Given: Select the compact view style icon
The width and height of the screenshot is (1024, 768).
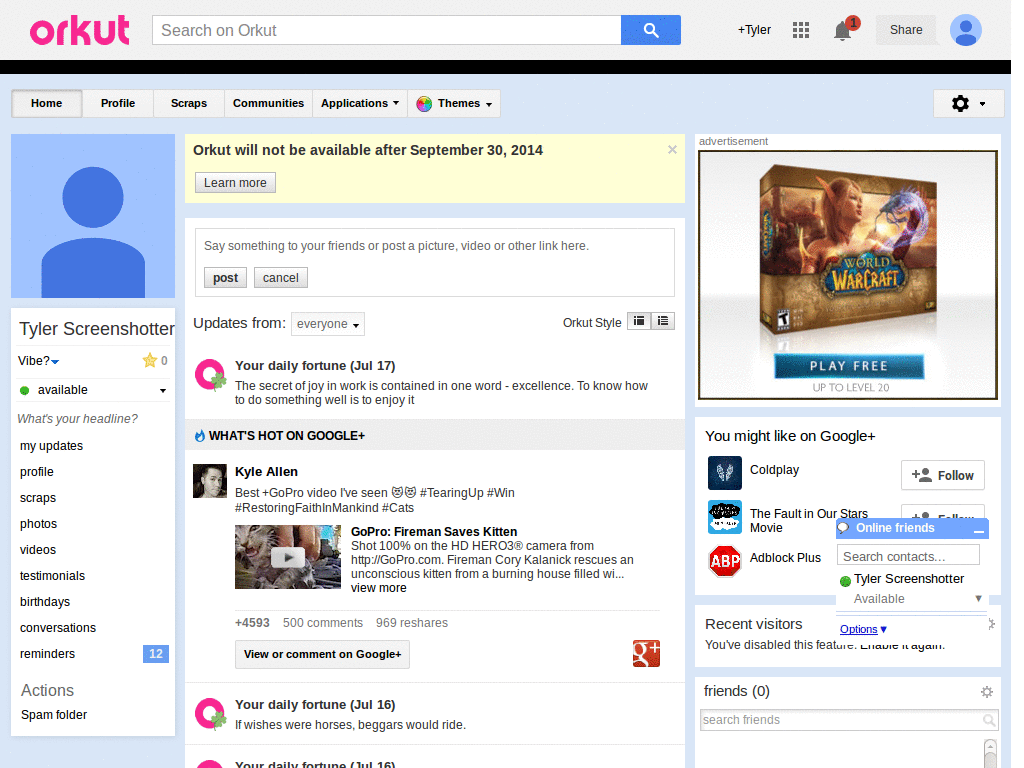Looking at the screenshot, I should pyautogui.click(x=639, y=321).
